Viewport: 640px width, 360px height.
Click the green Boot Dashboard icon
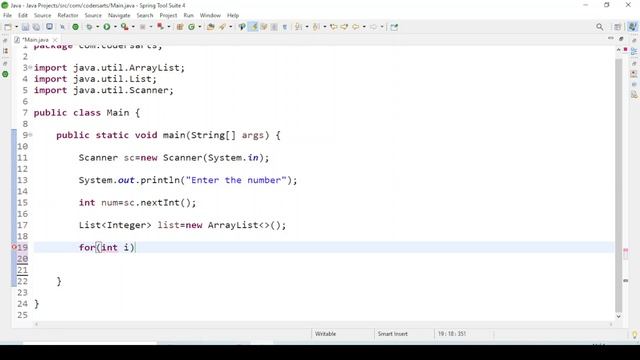(x=76, y=27)
